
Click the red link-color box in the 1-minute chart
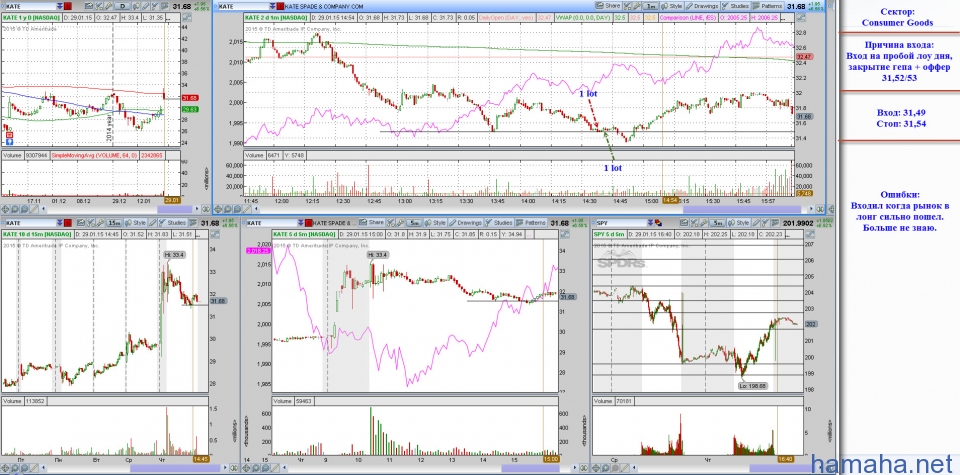[280, 6]
